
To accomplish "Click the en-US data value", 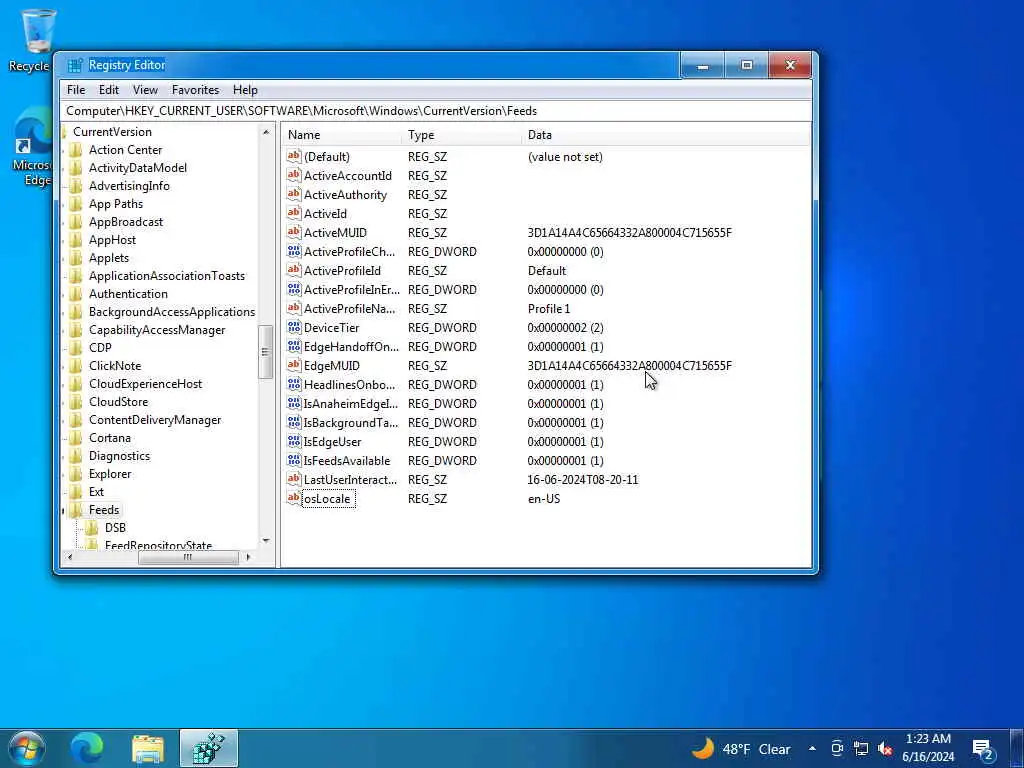I will [x=544, y=499].
